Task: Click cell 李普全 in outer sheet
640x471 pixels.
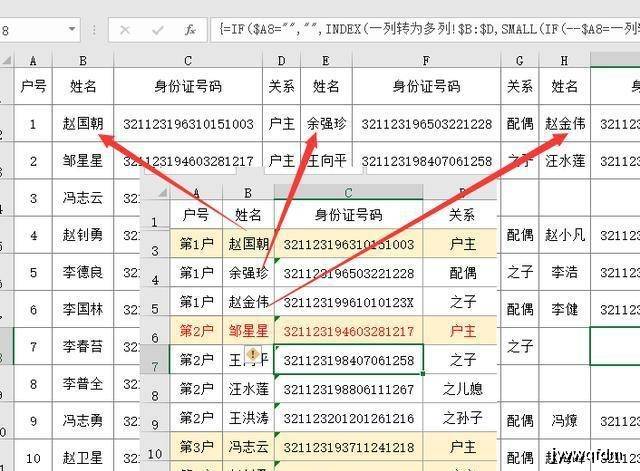Action: [83, 384]
